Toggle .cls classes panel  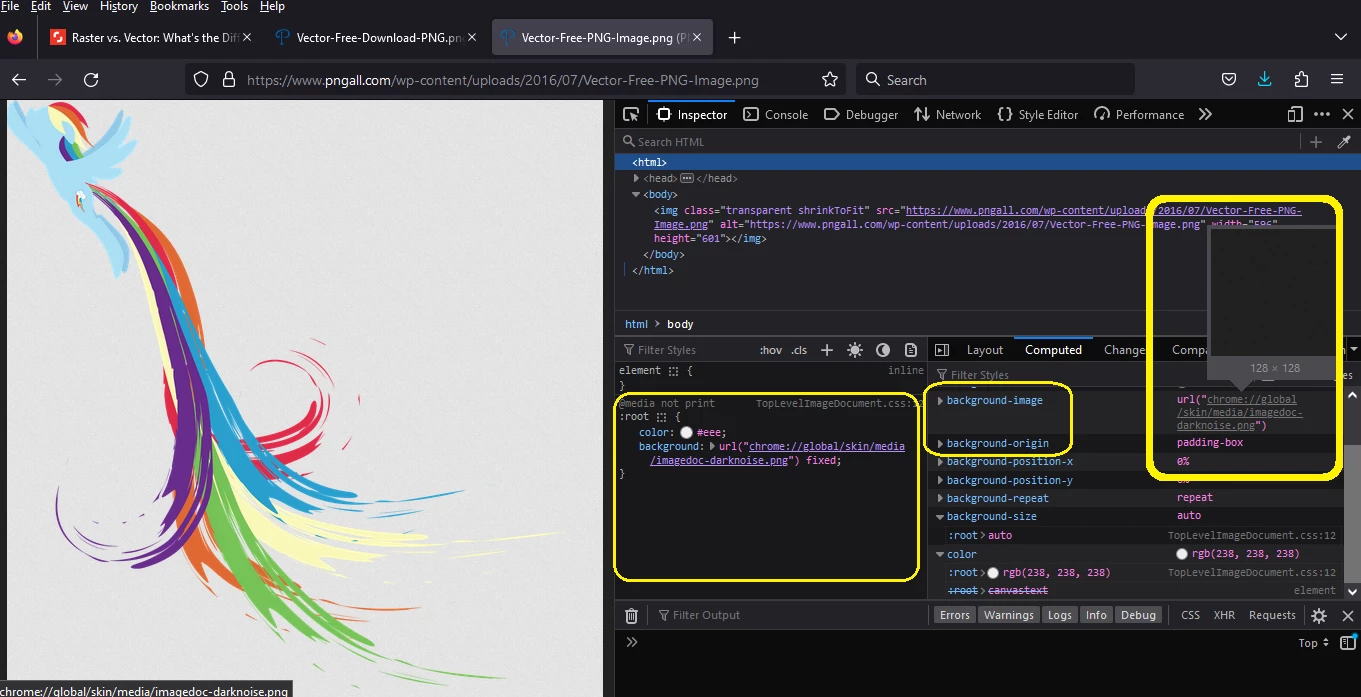point(799,350)
